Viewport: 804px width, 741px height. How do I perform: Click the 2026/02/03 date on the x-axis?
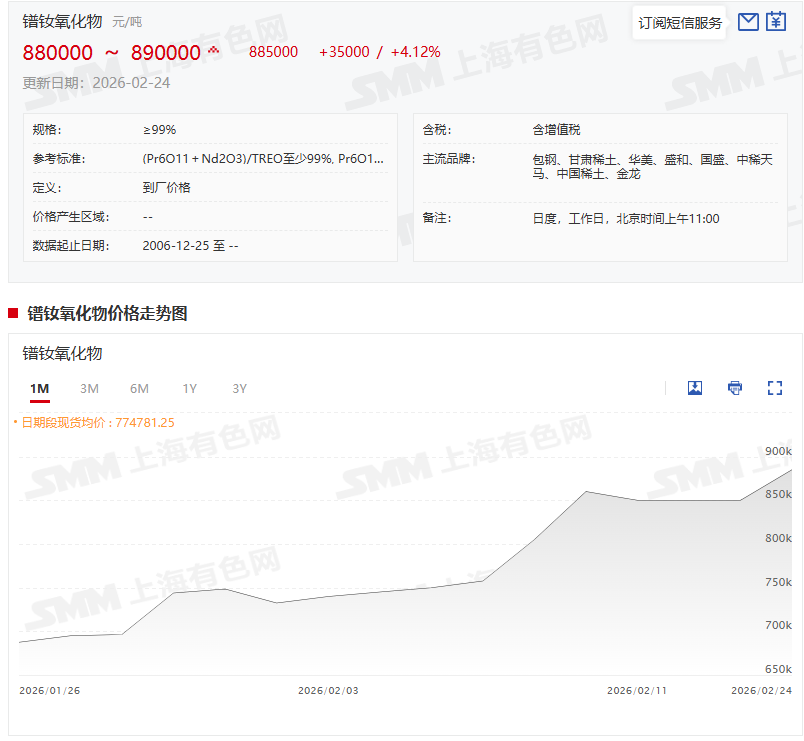pyautogui.click(x=328, y=691)
